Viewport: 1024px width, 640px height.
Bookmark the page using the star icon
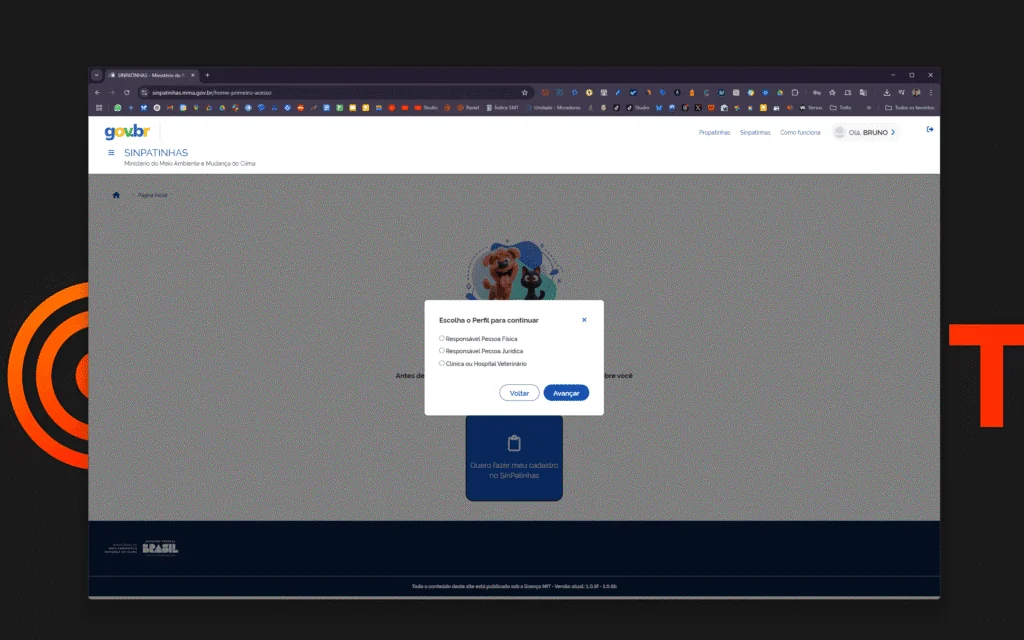point(523,90)
